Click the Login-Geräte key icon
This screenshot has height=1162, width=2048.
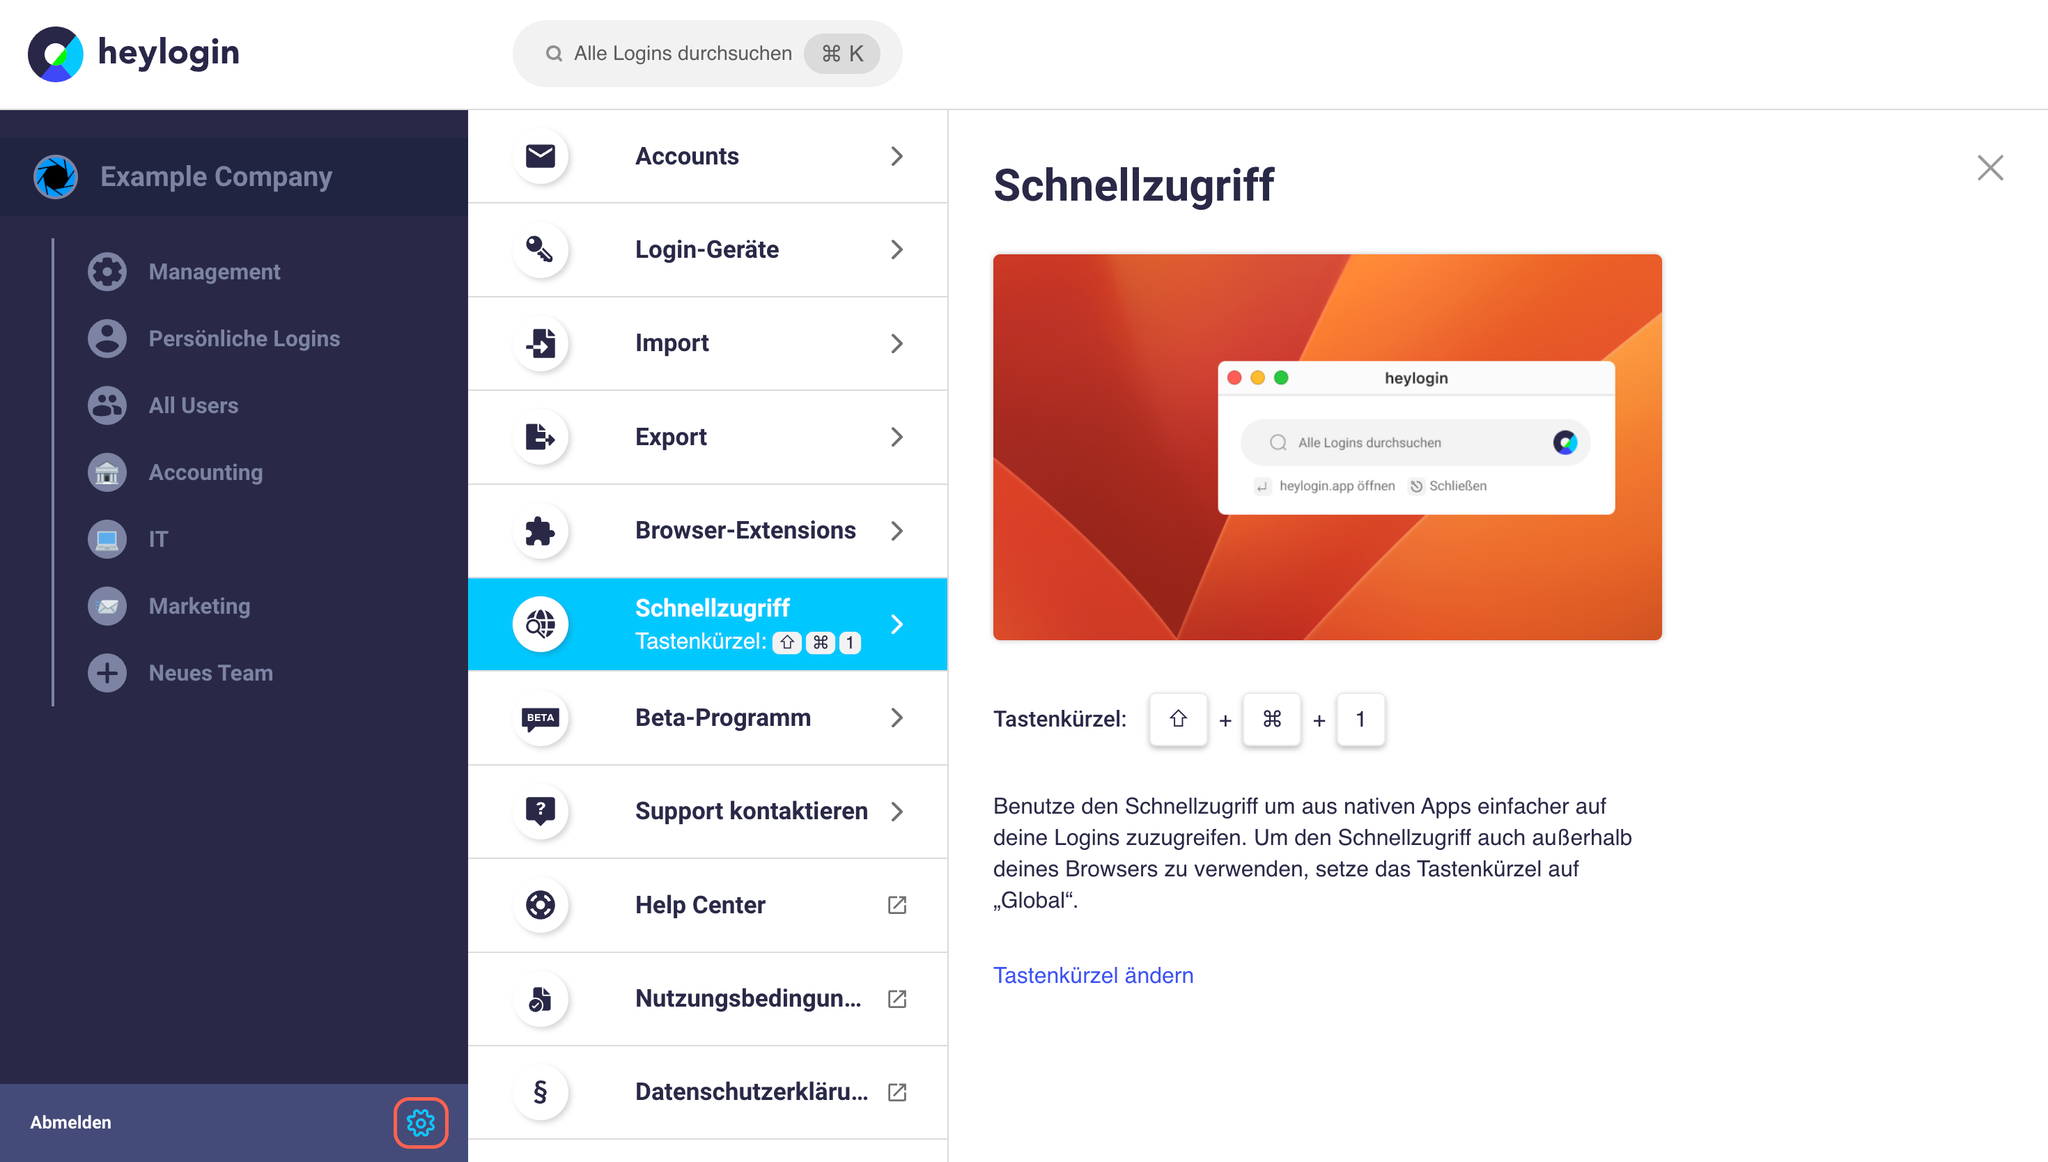point(541,250)
